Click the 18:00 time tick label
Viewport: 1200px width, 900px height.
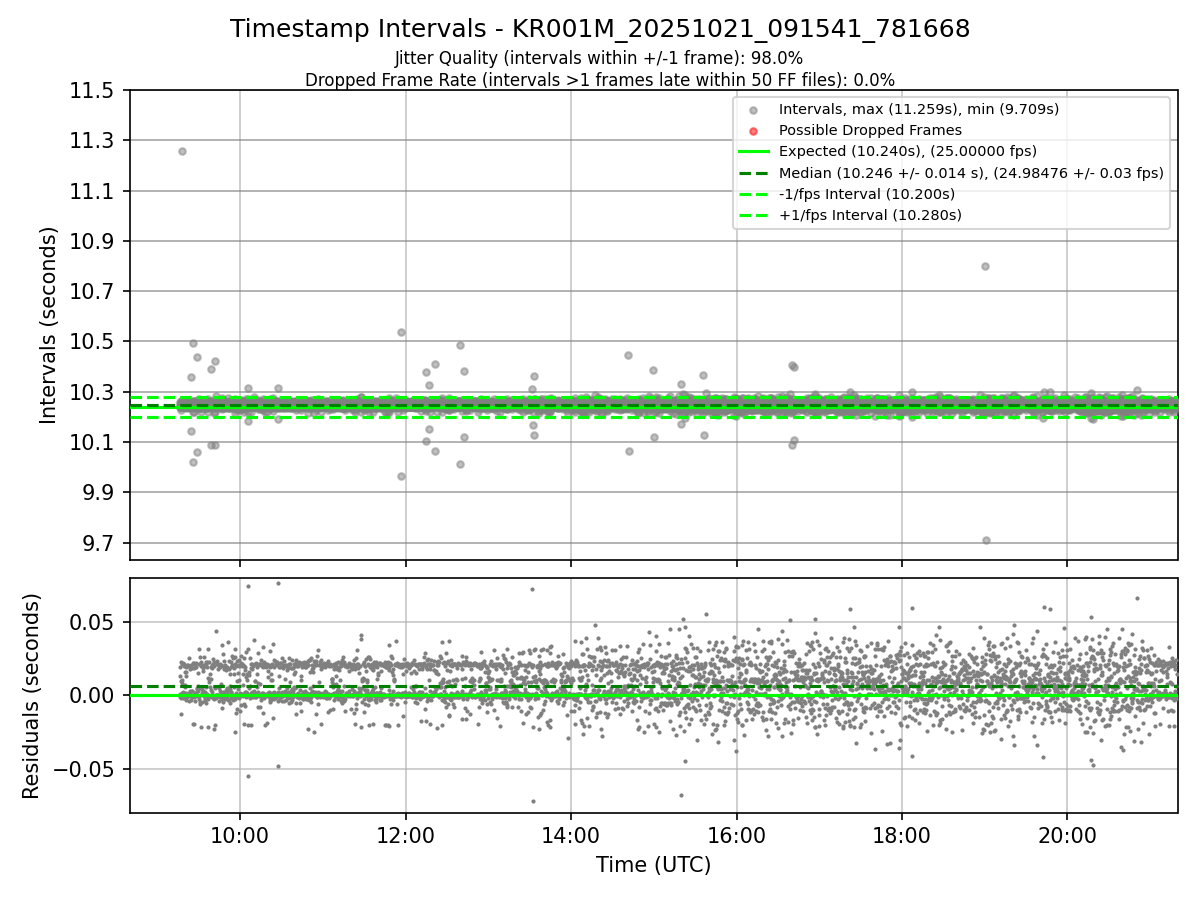902,834
